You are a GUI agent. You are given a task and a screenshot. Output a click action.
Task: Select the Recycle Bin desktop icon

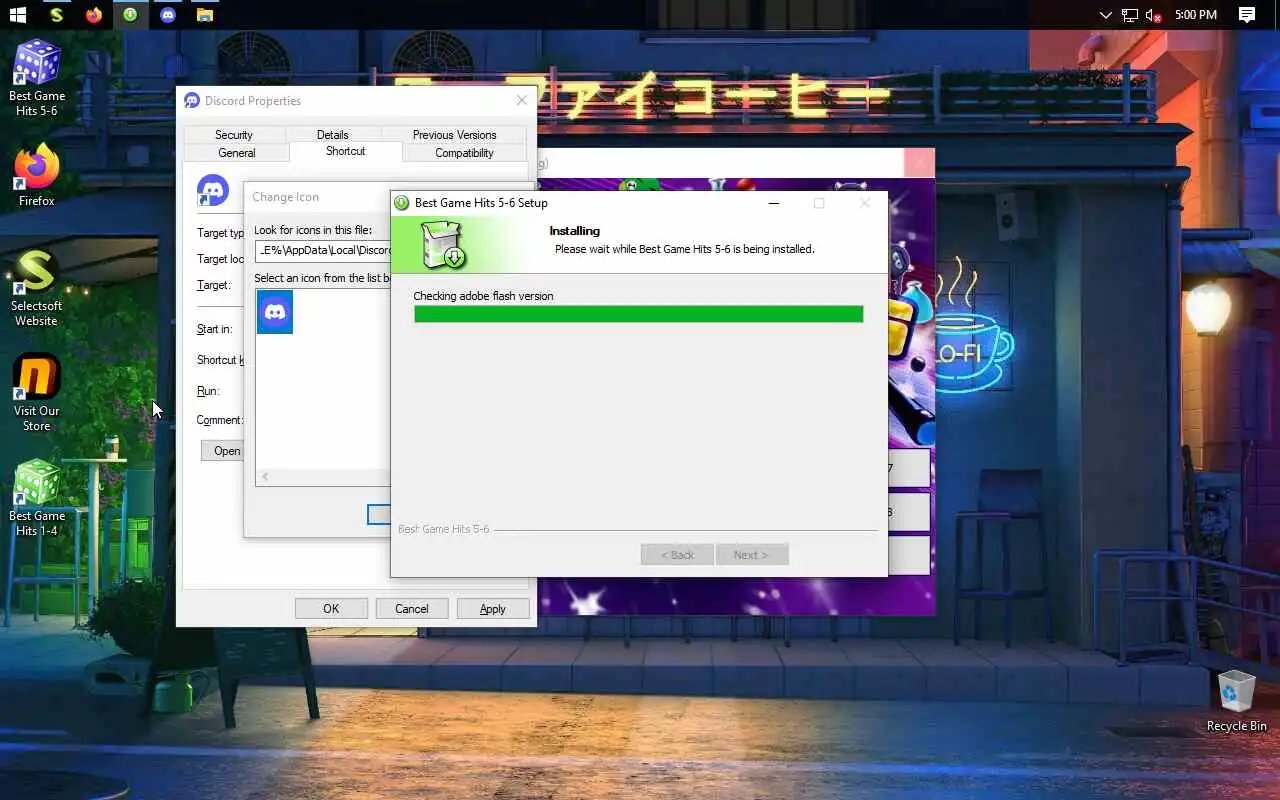point(1237,701)
